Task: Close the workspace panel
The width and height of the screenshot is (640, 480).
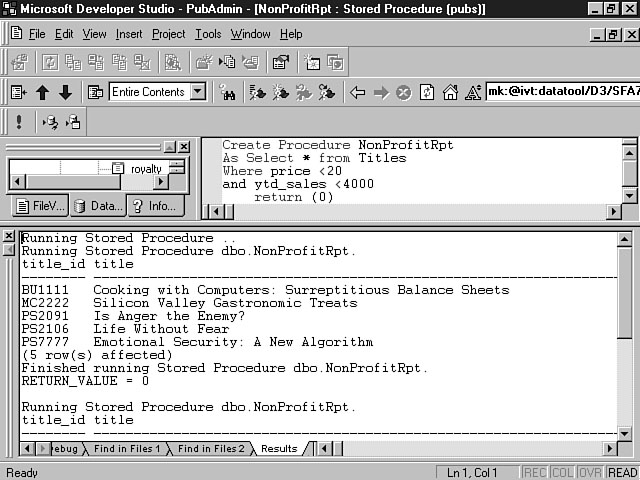Action: point(184,146)
